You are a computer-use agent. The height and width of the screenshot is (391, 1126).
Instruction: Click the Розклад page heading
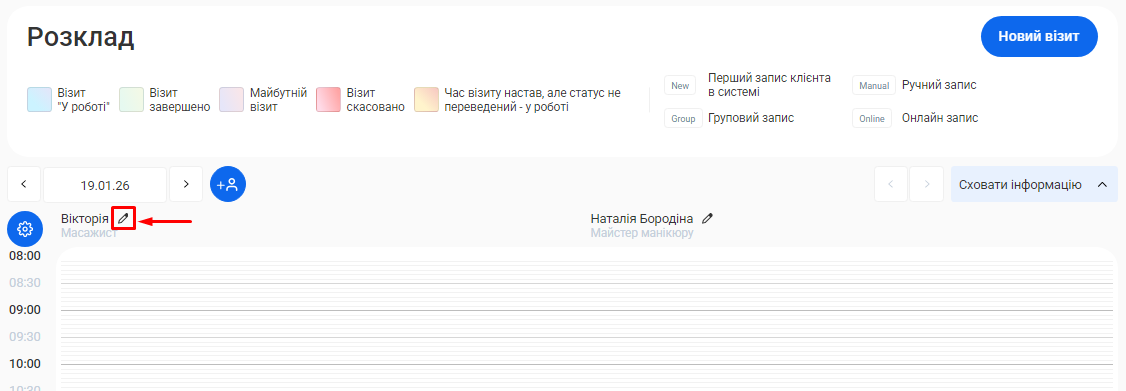tap(80, 37)
